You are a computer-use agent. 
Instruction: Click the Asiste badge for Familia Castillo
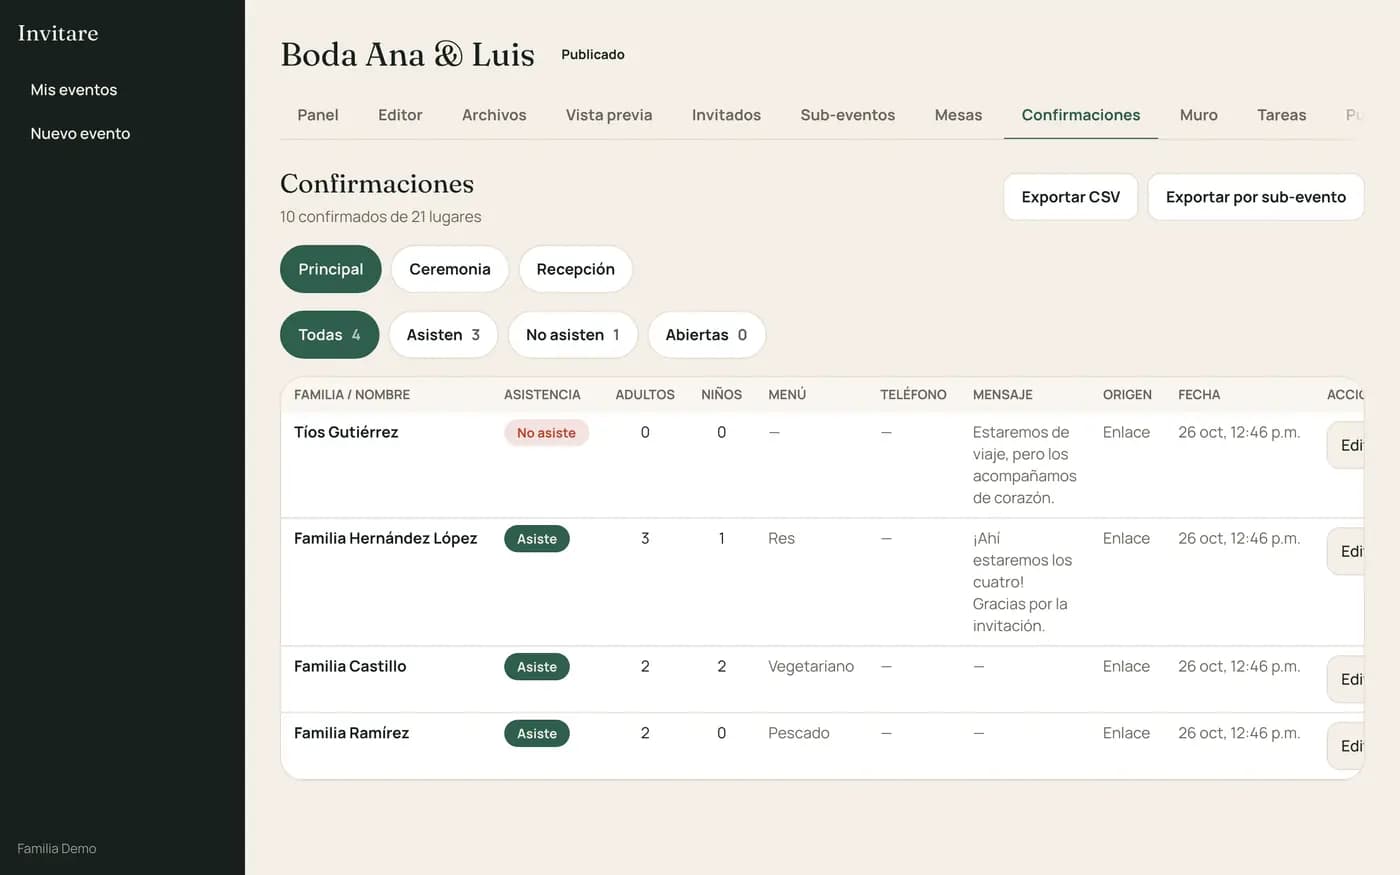(537, 667)
